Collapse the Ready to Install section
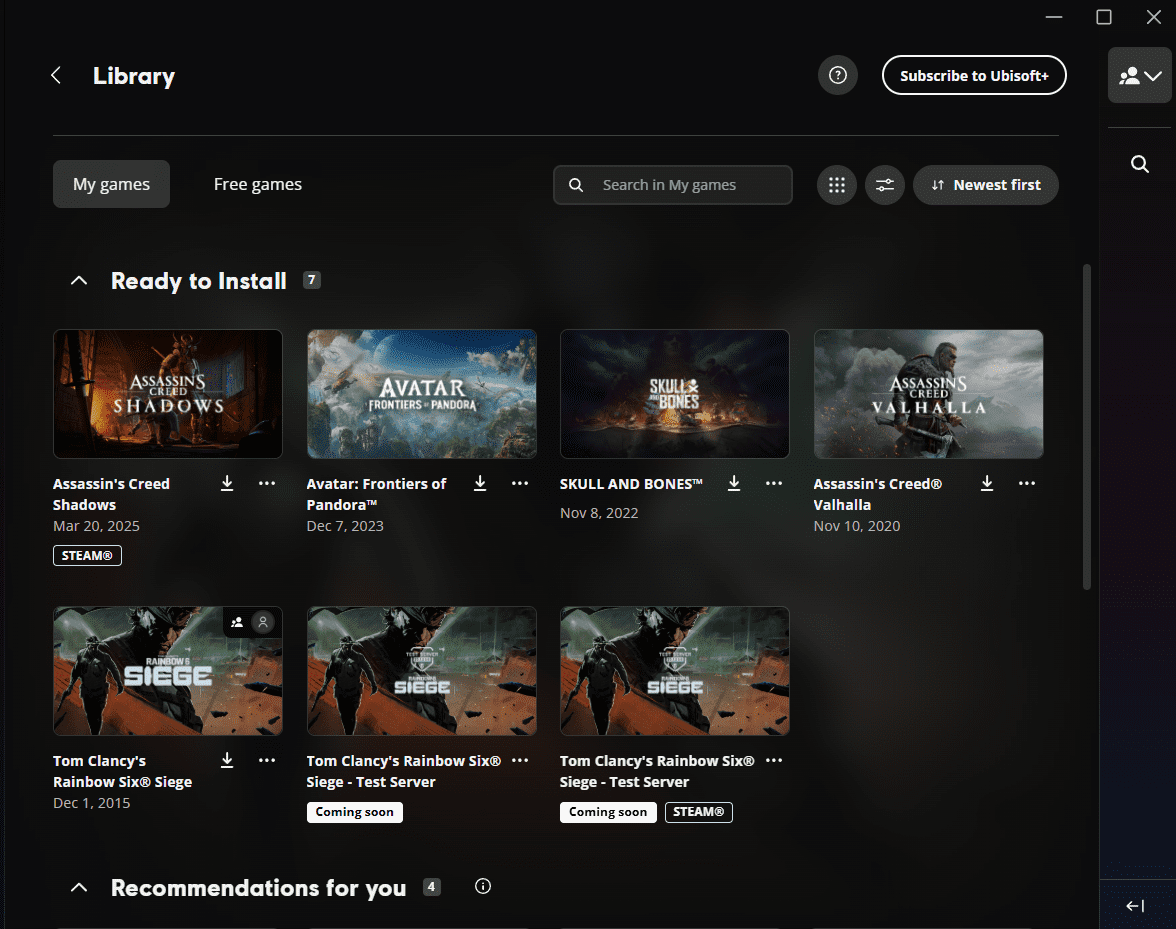Viewport: 1176px width, 929px height. (79, 280)
